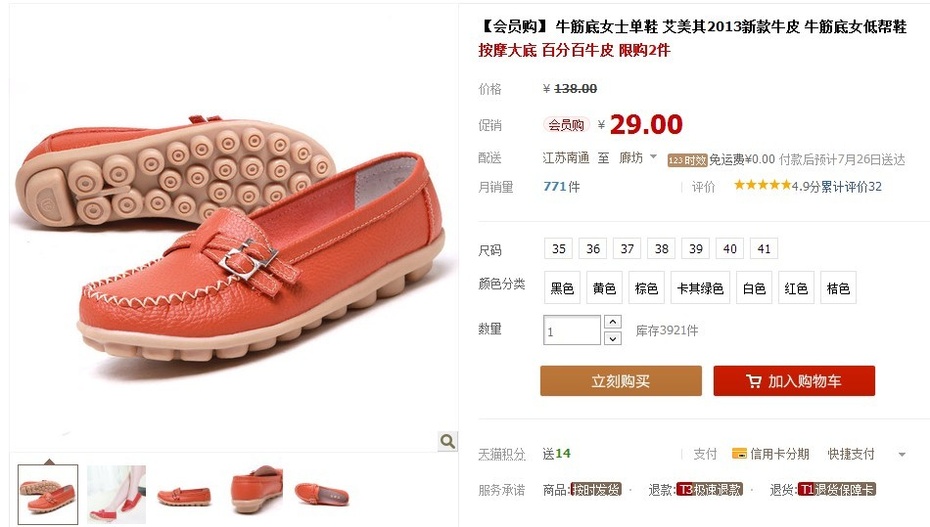The image size is (930, 527).
Task: Click the T3 极速退款 badge
Action: [709, 490]
